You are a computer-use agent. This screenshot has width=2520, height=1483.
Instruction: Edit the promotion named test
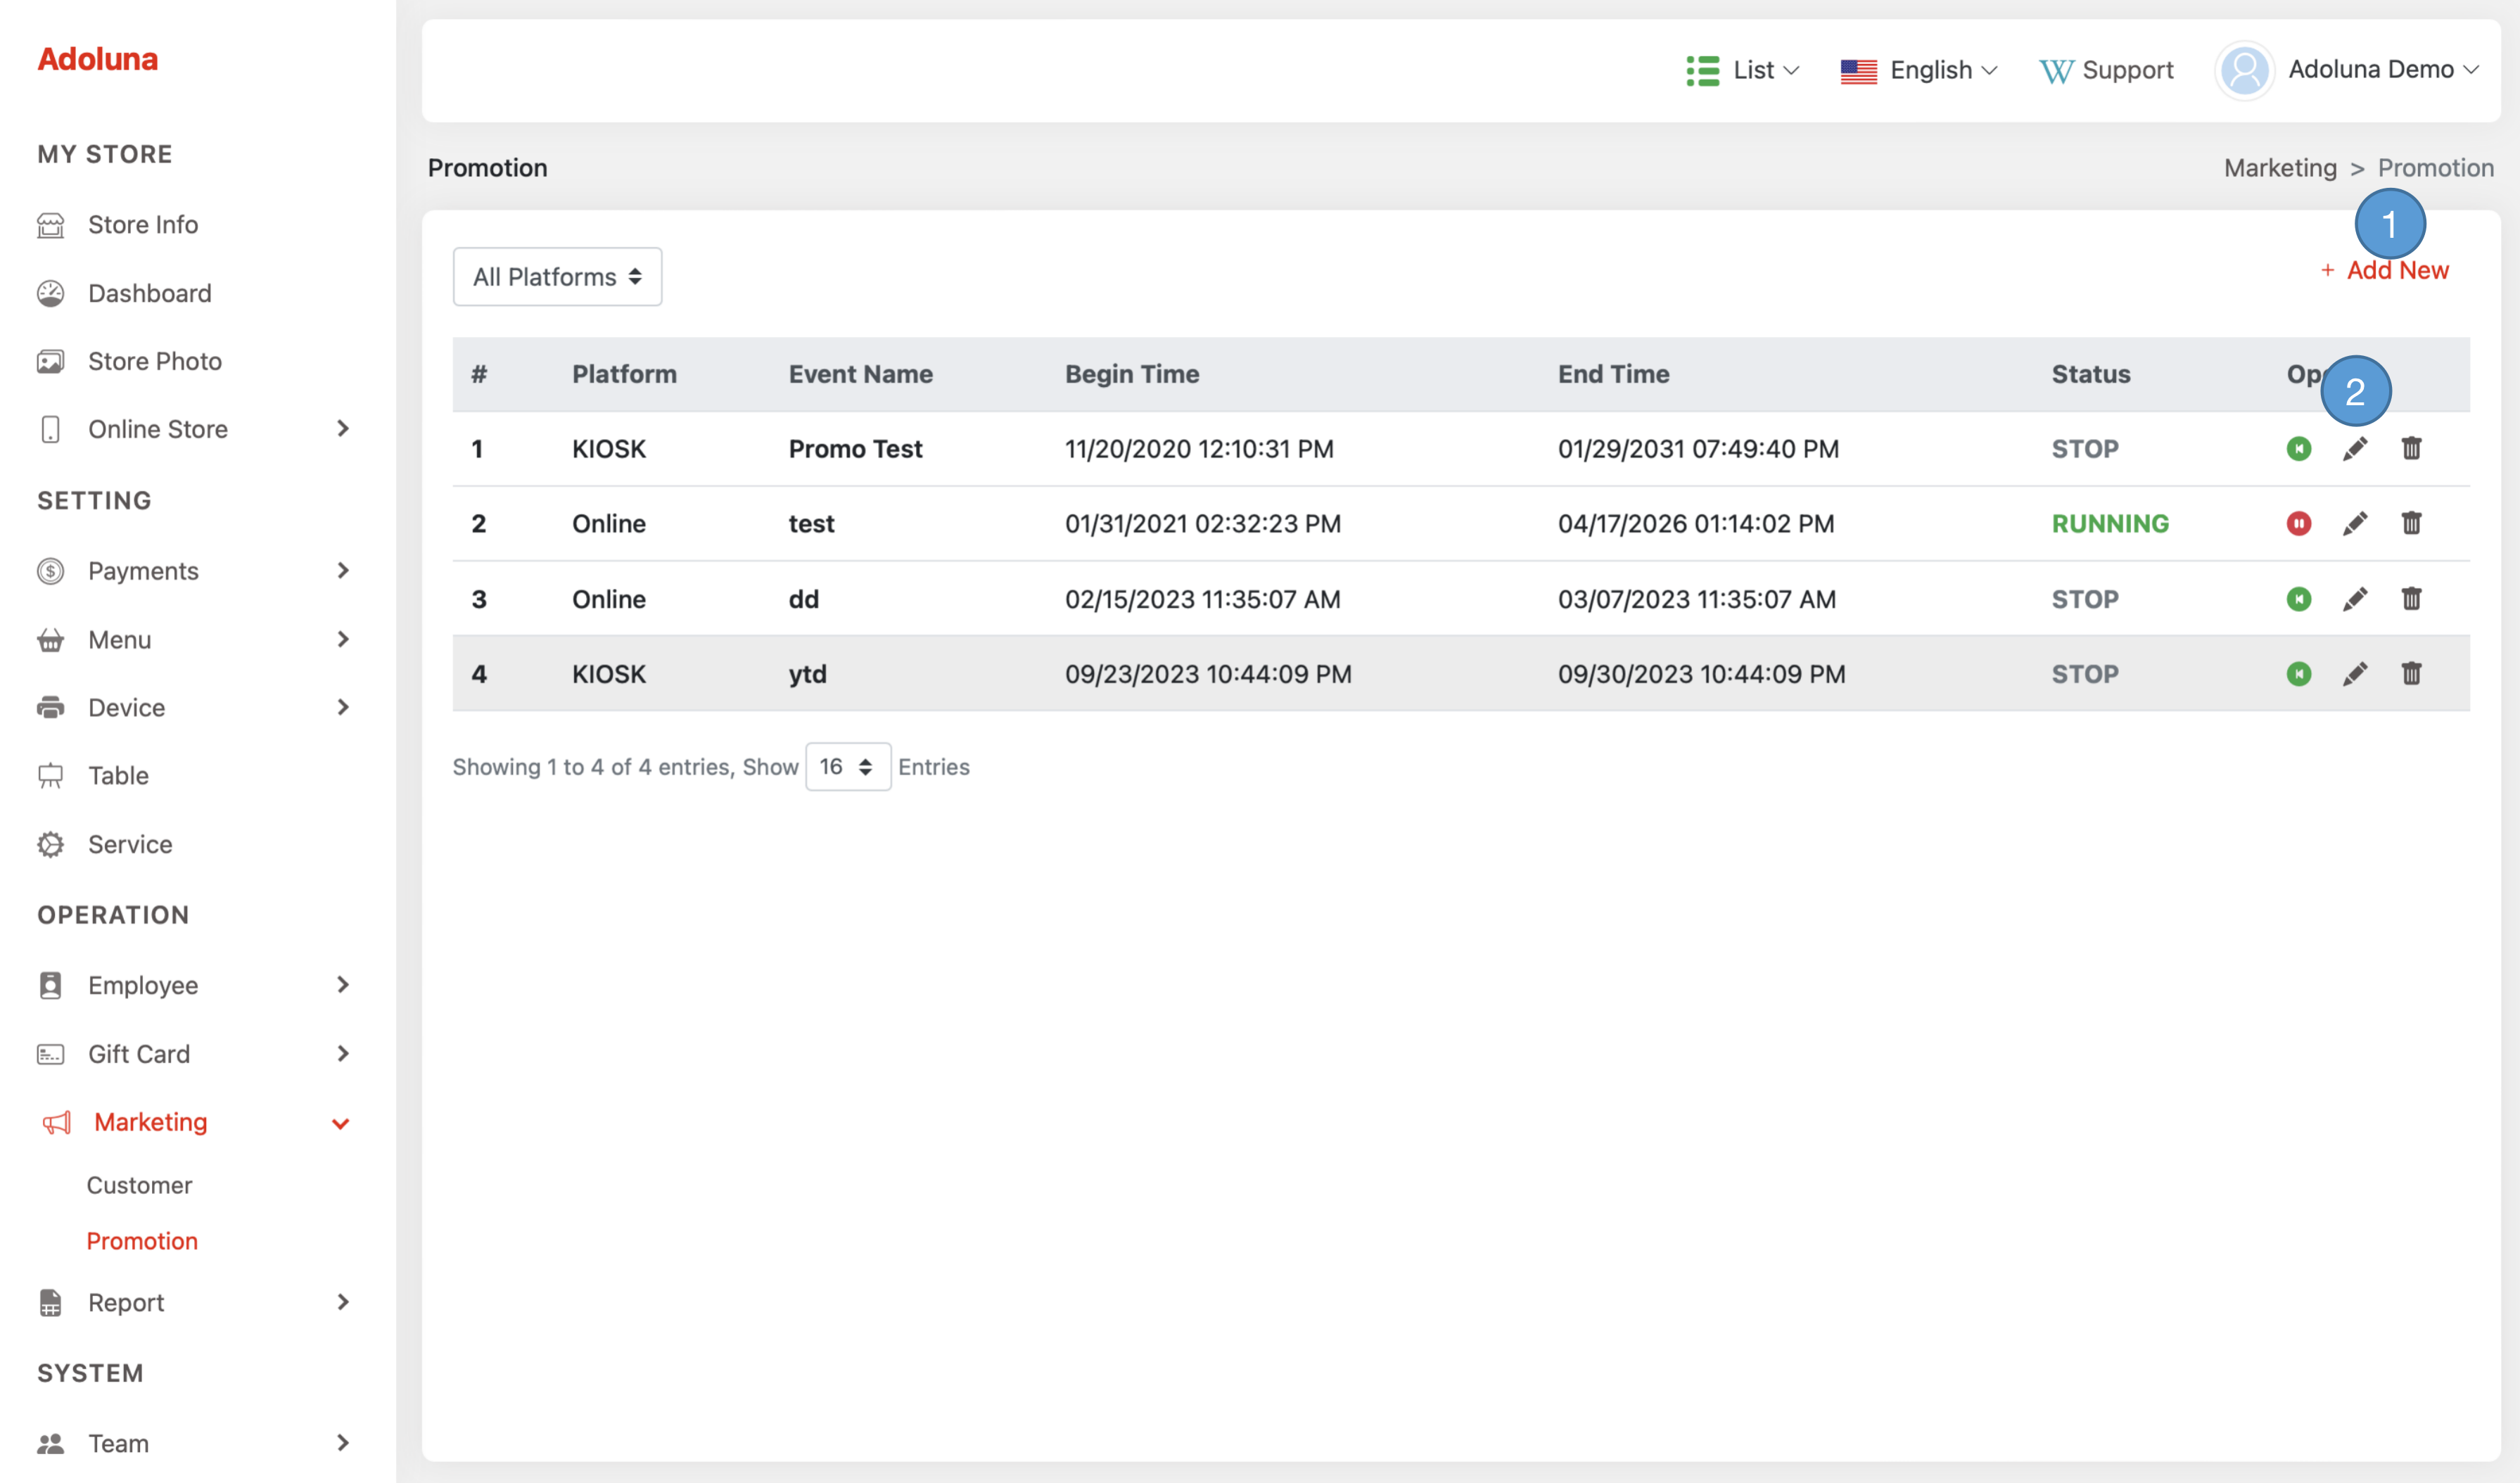2354,523
